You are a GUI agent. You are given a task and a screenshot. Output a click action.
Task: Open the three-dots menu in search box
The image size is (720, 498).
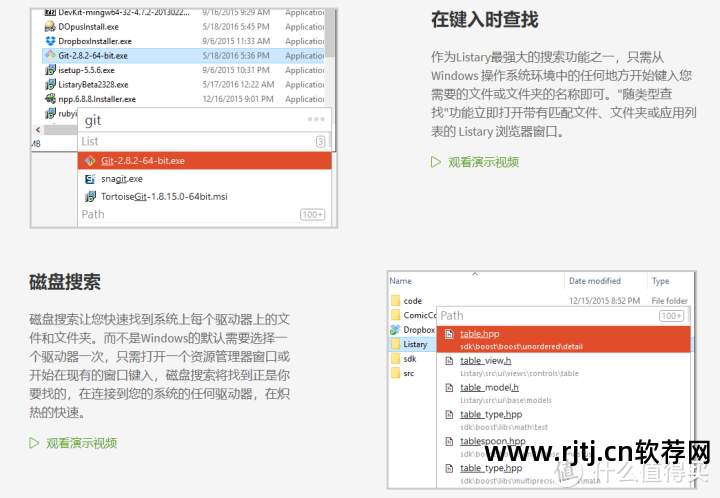[316, 119]
